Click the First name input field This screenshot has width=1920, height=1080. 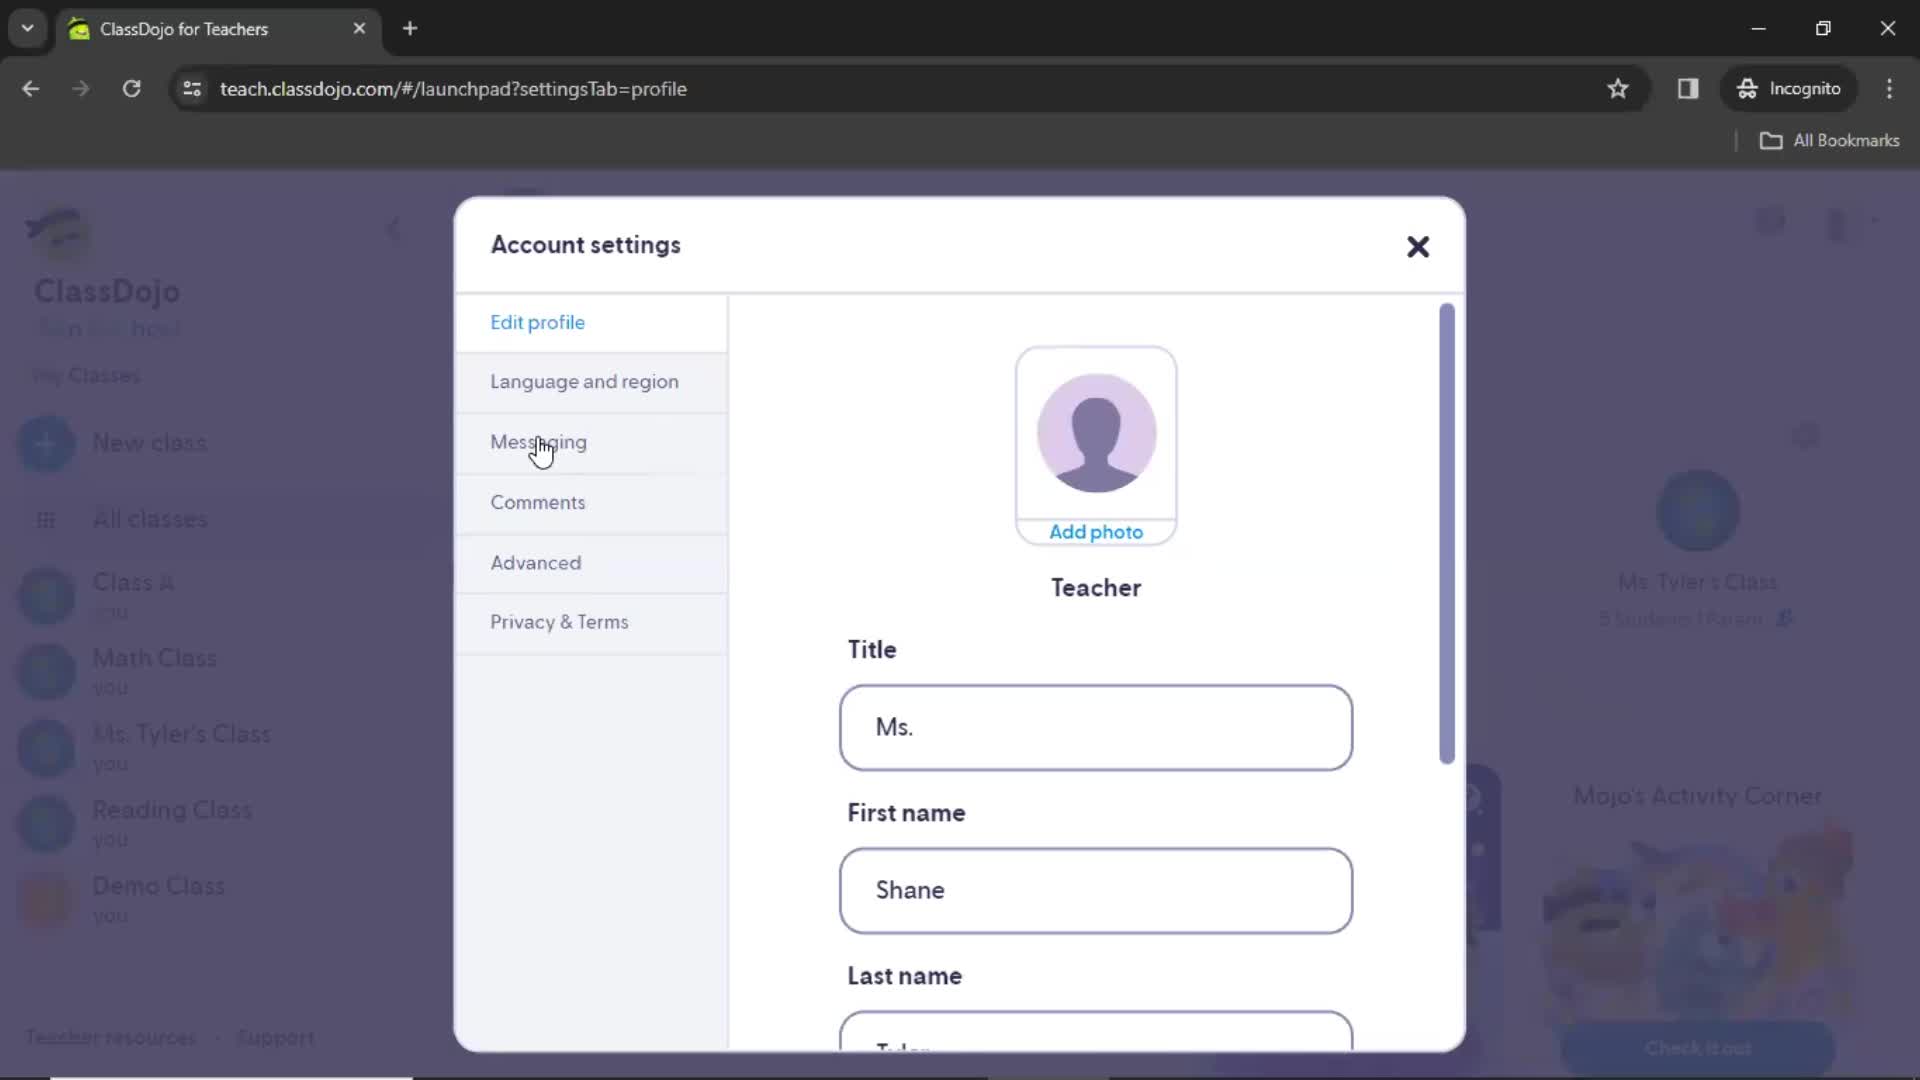pyautogui.click(x=1096, y=890)
